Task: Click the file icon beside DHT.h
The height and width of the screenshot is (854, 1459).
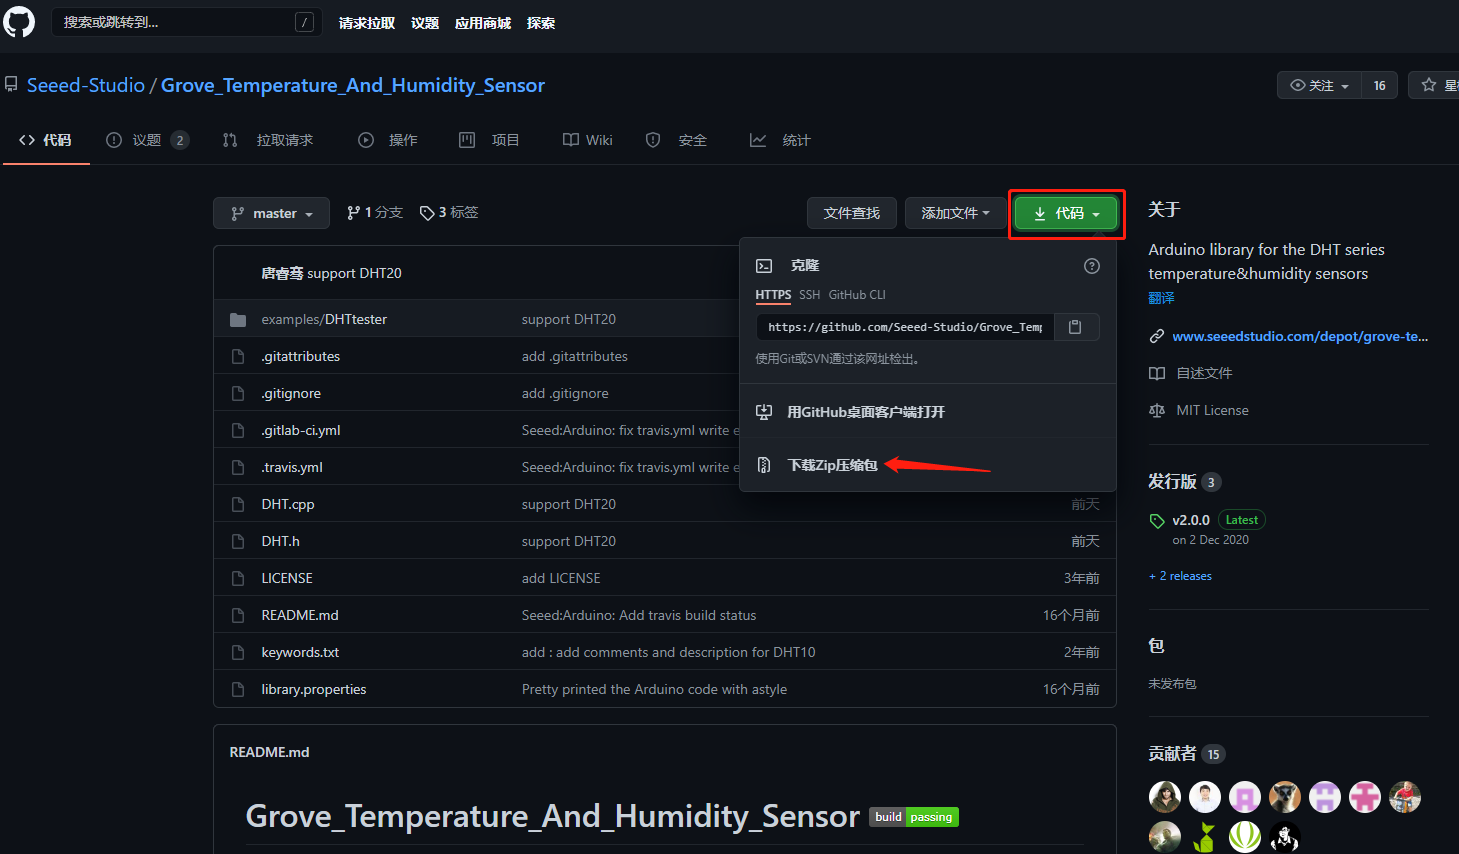Action: (x=238, y=542)
